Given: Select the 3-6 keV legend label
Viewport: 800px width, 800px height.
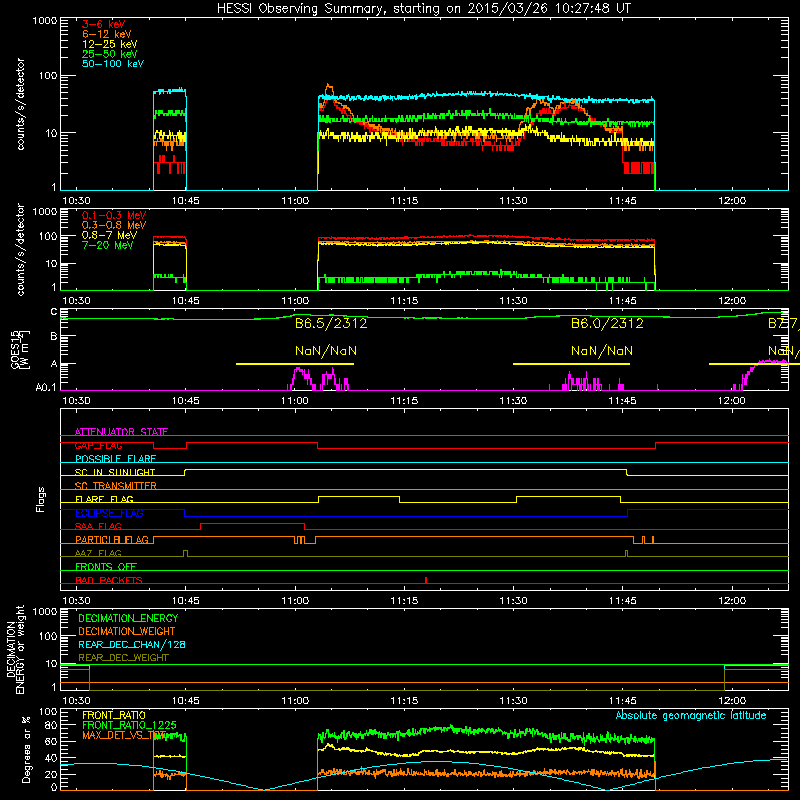Looking at the screenshot, I should tap(104, 24).
